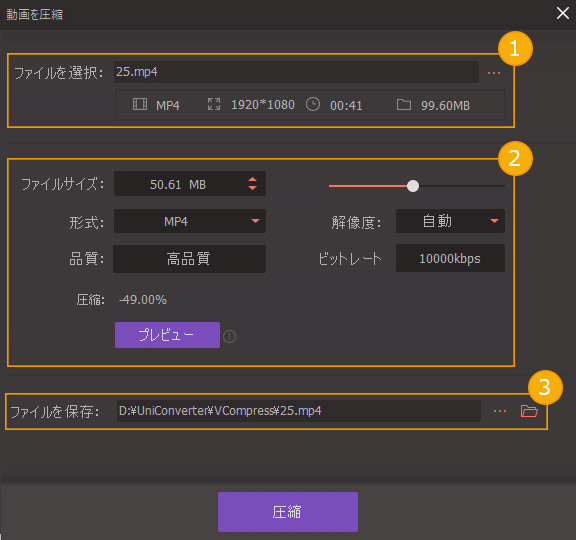The width and height of the screenshot is (576, 540).
Task: Click the unfilled right portion of the size slider
Action: (x=462, y=186)
